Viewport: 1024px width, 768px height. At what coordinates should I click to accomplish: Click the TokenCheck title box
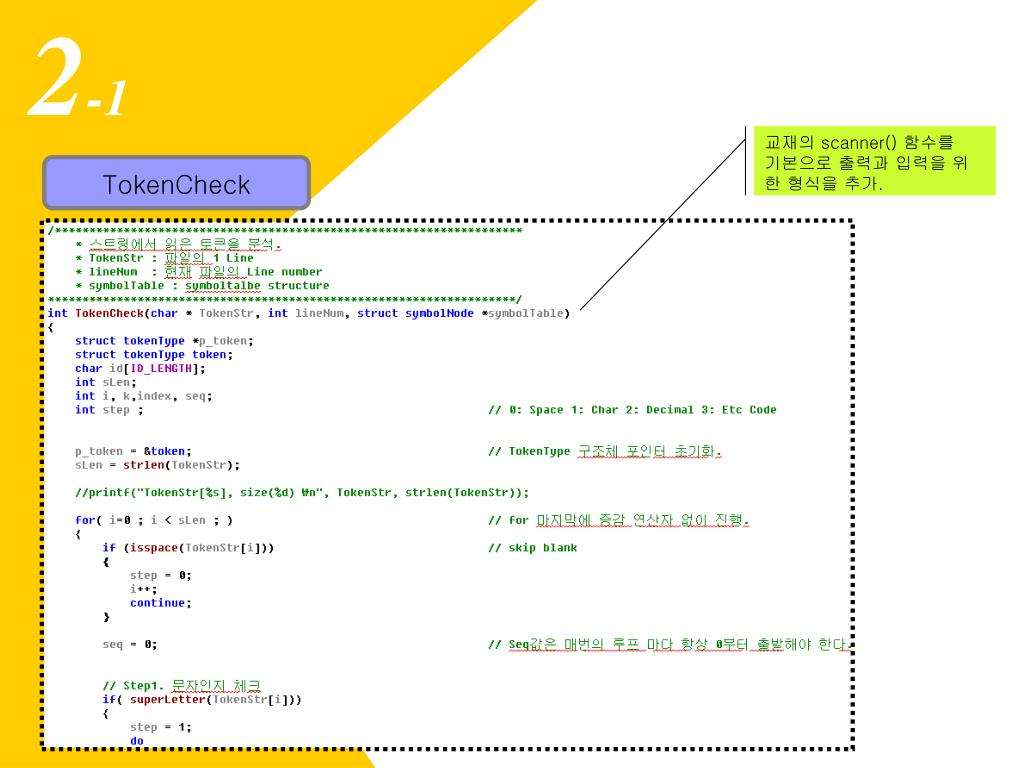[176, 183]
